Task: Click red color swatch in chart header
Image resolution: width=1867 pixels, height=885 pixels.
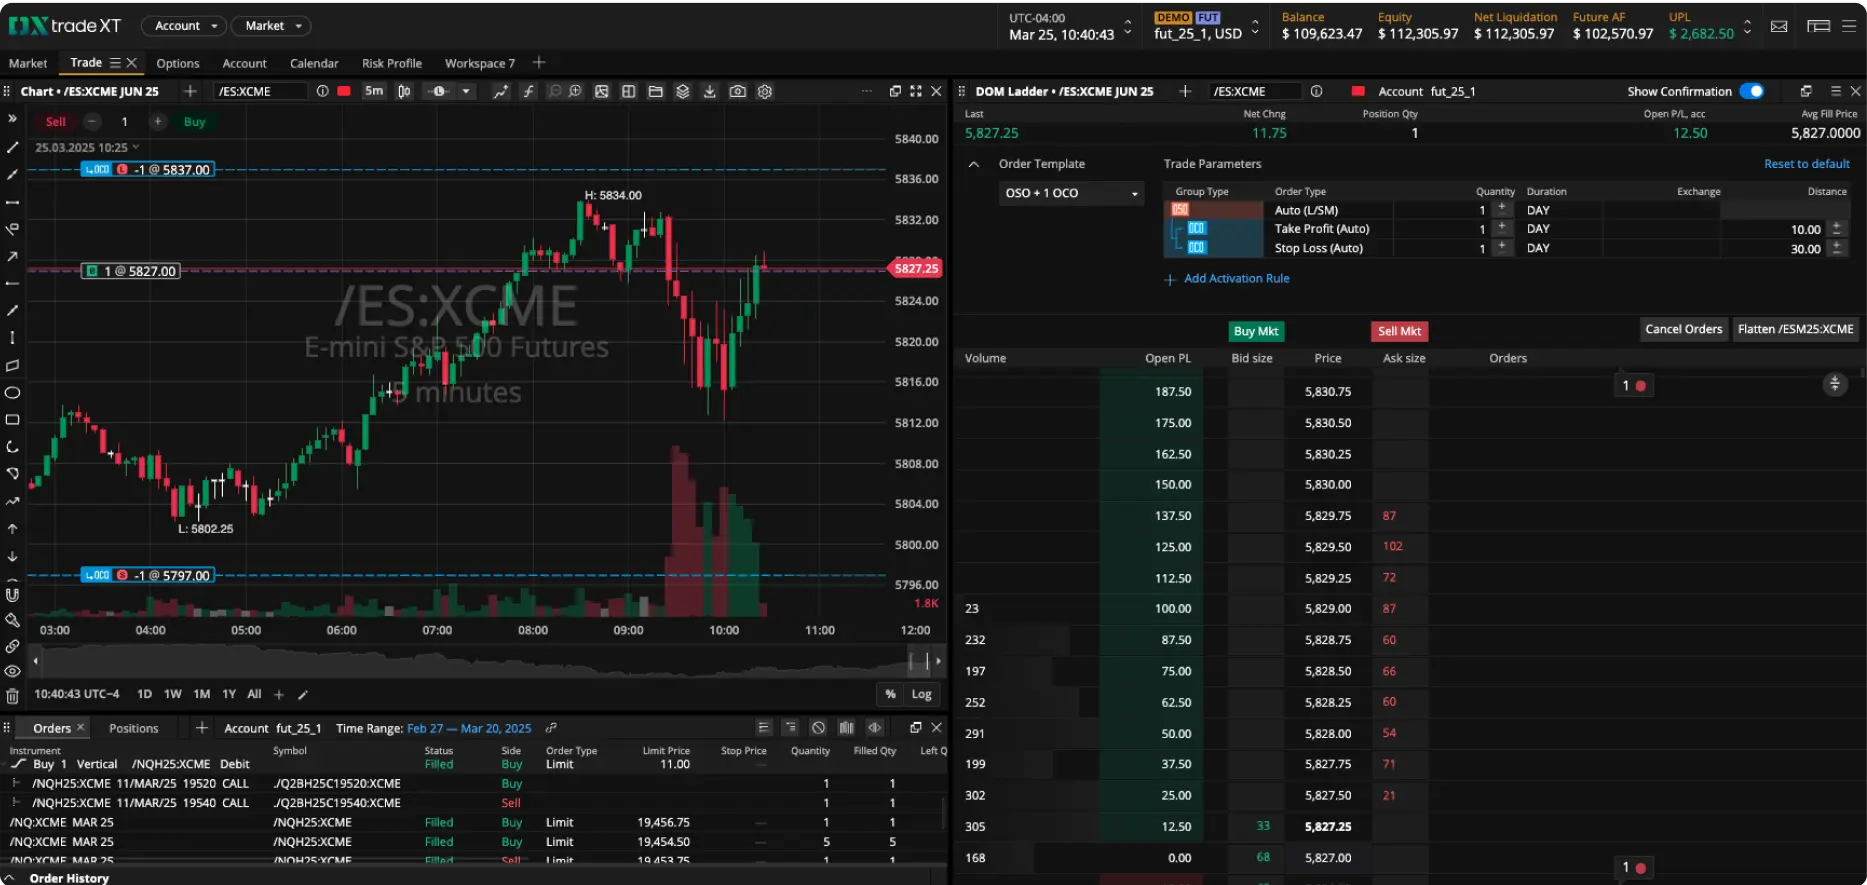Action: coord(344,91)
